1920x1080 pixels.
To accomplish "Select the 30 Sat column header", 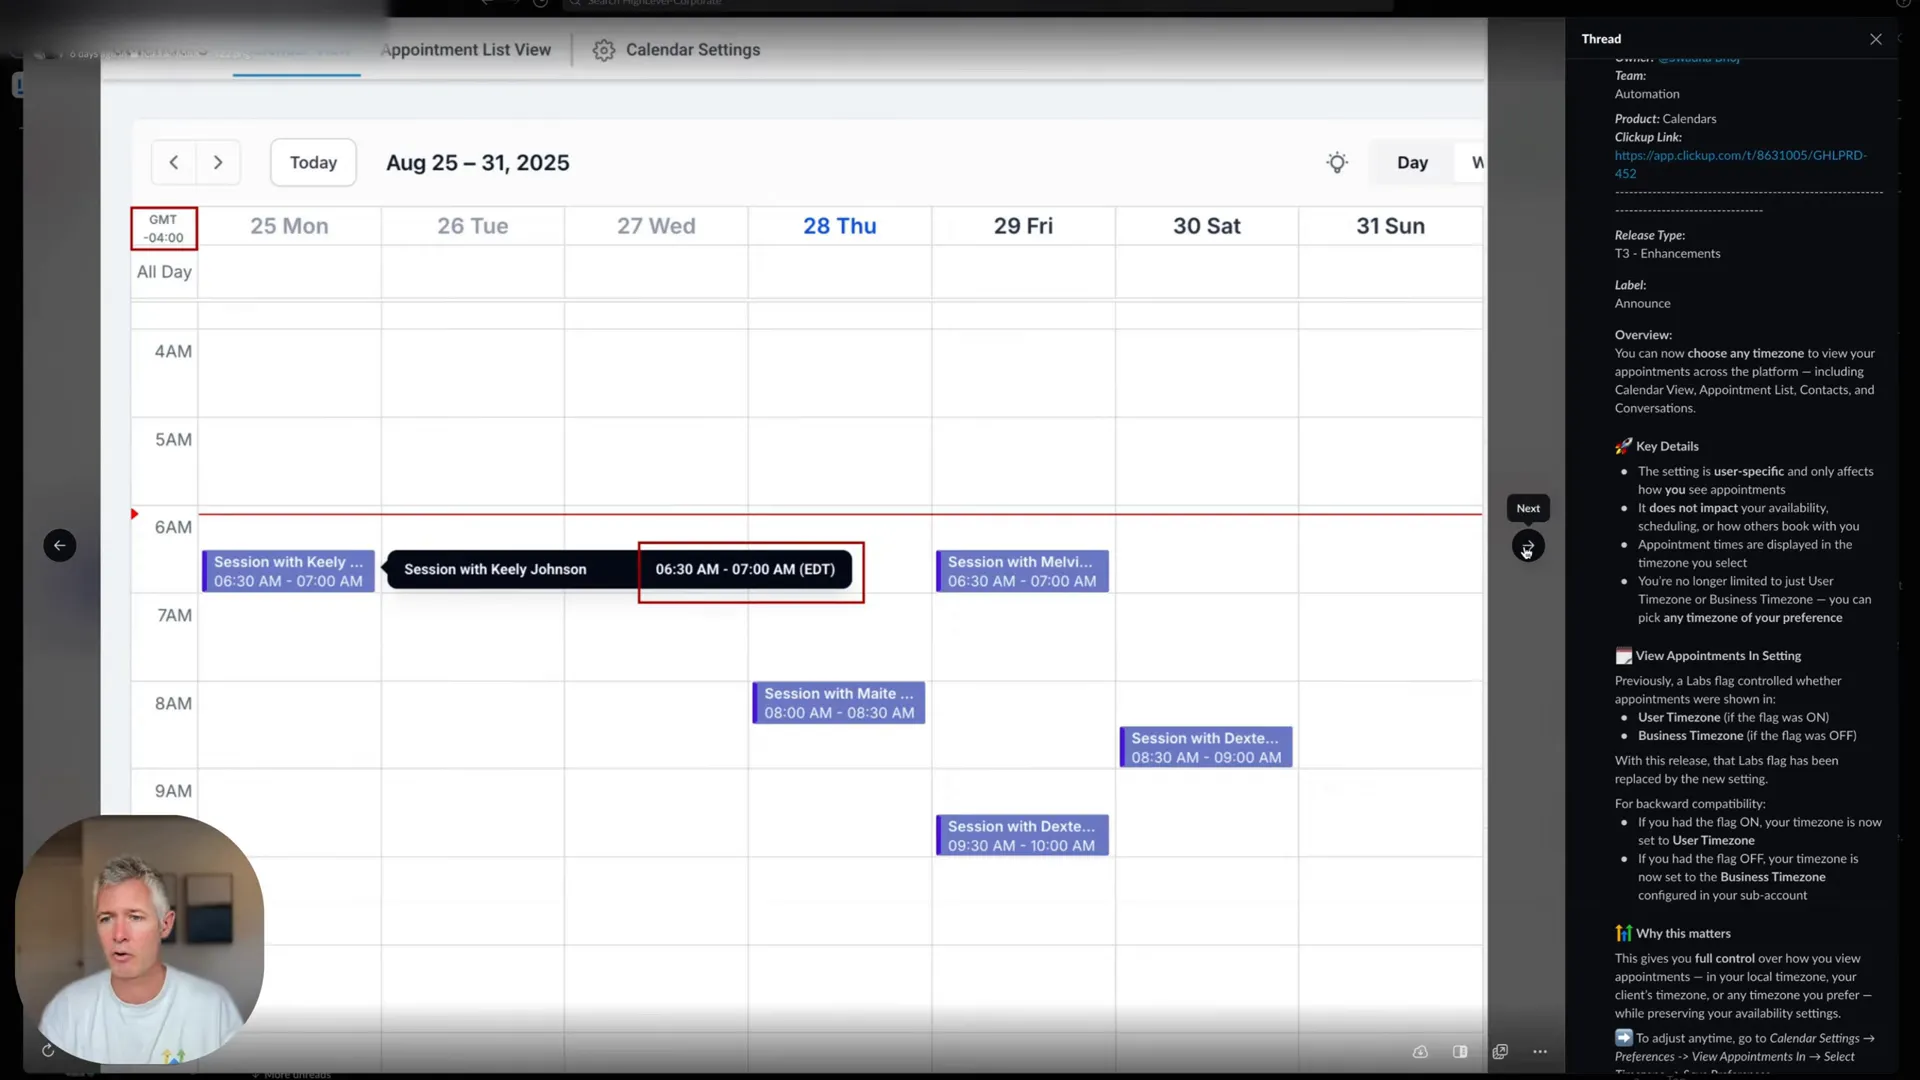I will click(x=1207, y=226).
